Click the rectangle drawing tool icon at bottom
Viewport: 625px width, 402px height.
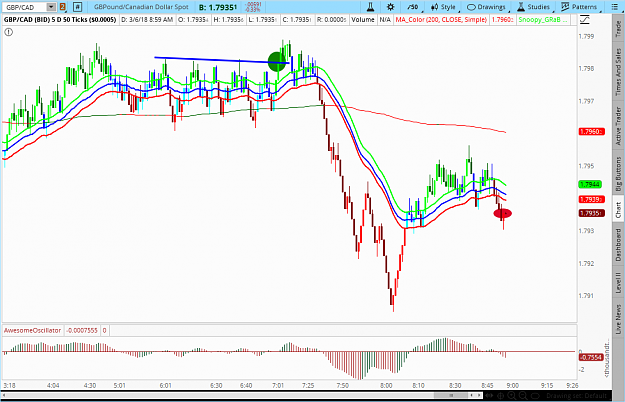click(535, 396)
